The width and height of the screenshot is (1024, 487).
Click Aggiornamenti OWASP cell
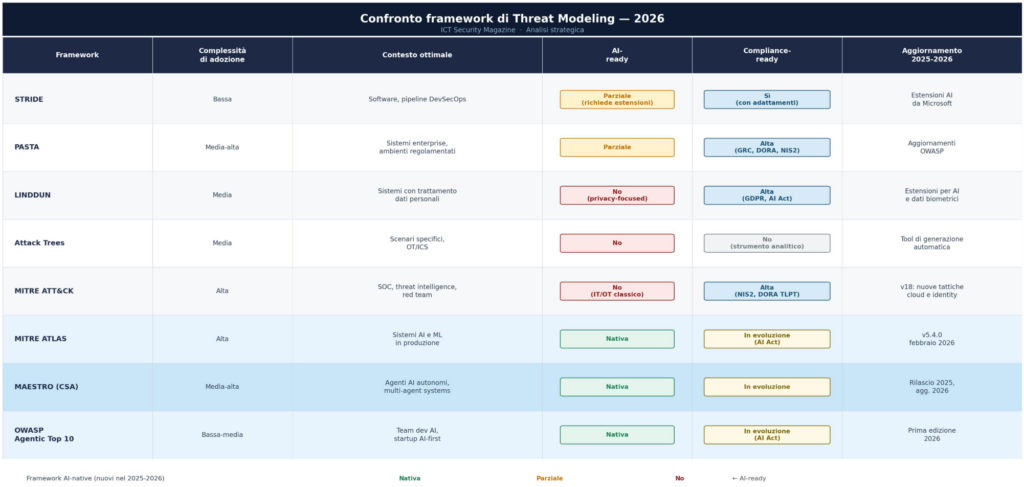click(932, 147)
